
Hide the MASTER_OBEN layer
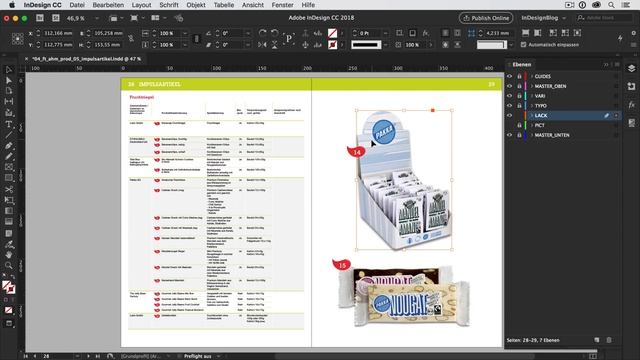(509, 86)
